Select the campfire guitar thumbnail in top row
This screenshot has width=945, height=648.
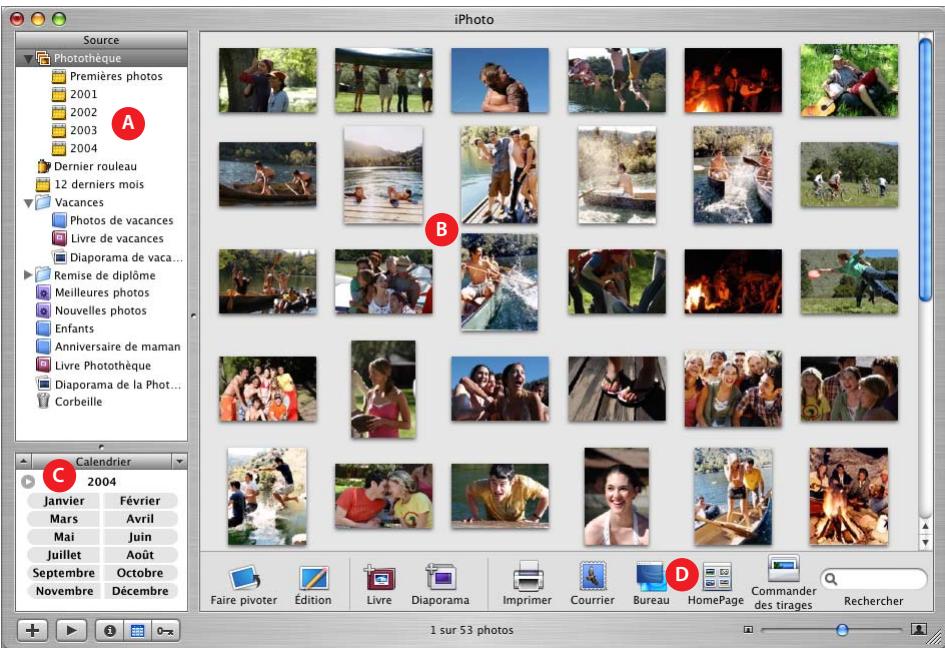click(733, 80)
